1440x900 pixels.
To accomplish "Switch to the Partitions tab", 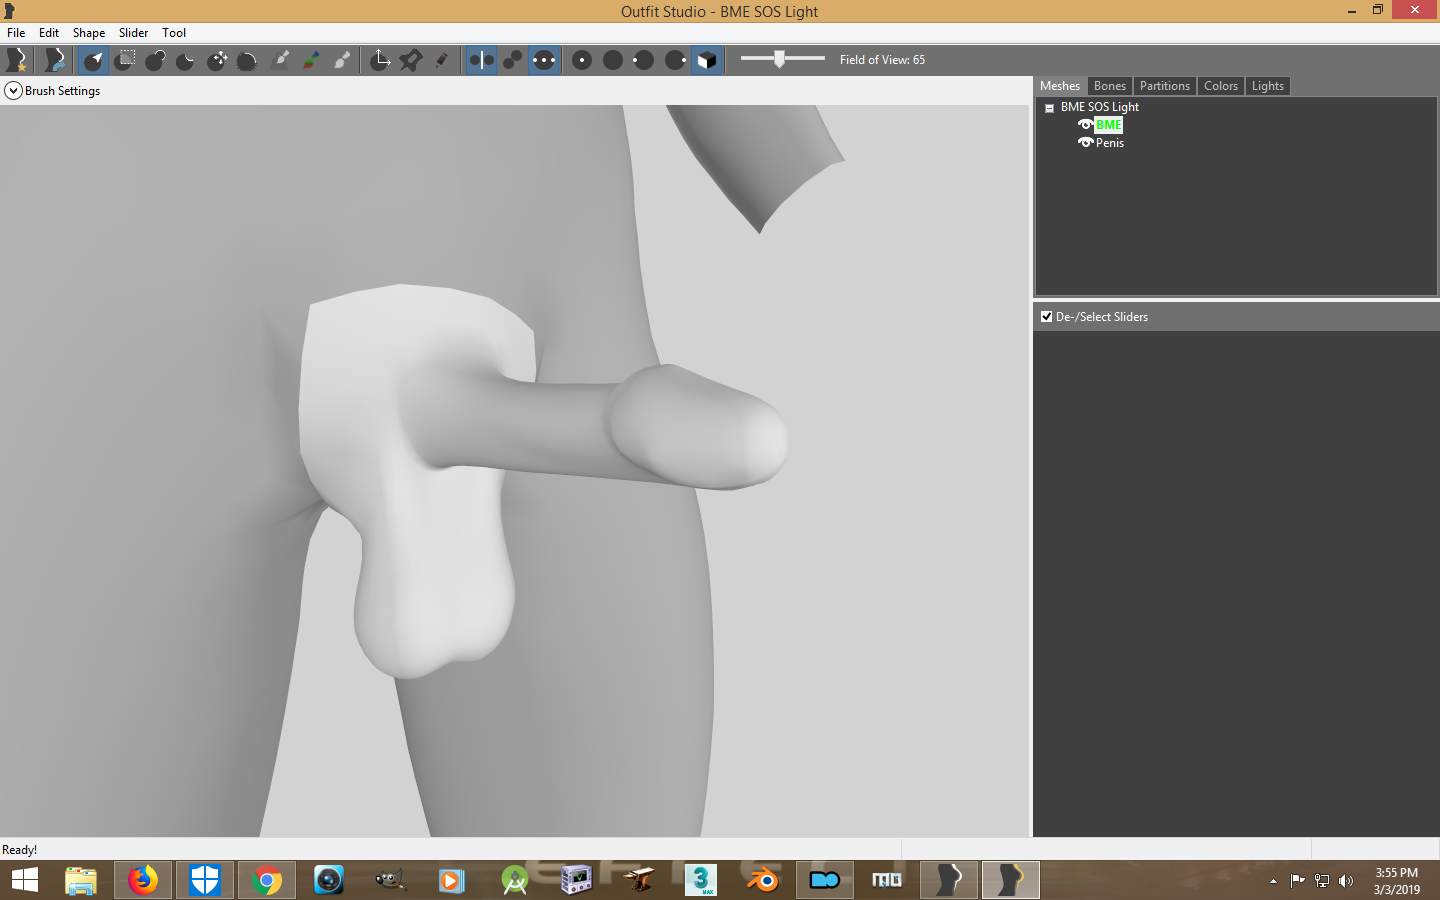I will (x=1165, y=86).
